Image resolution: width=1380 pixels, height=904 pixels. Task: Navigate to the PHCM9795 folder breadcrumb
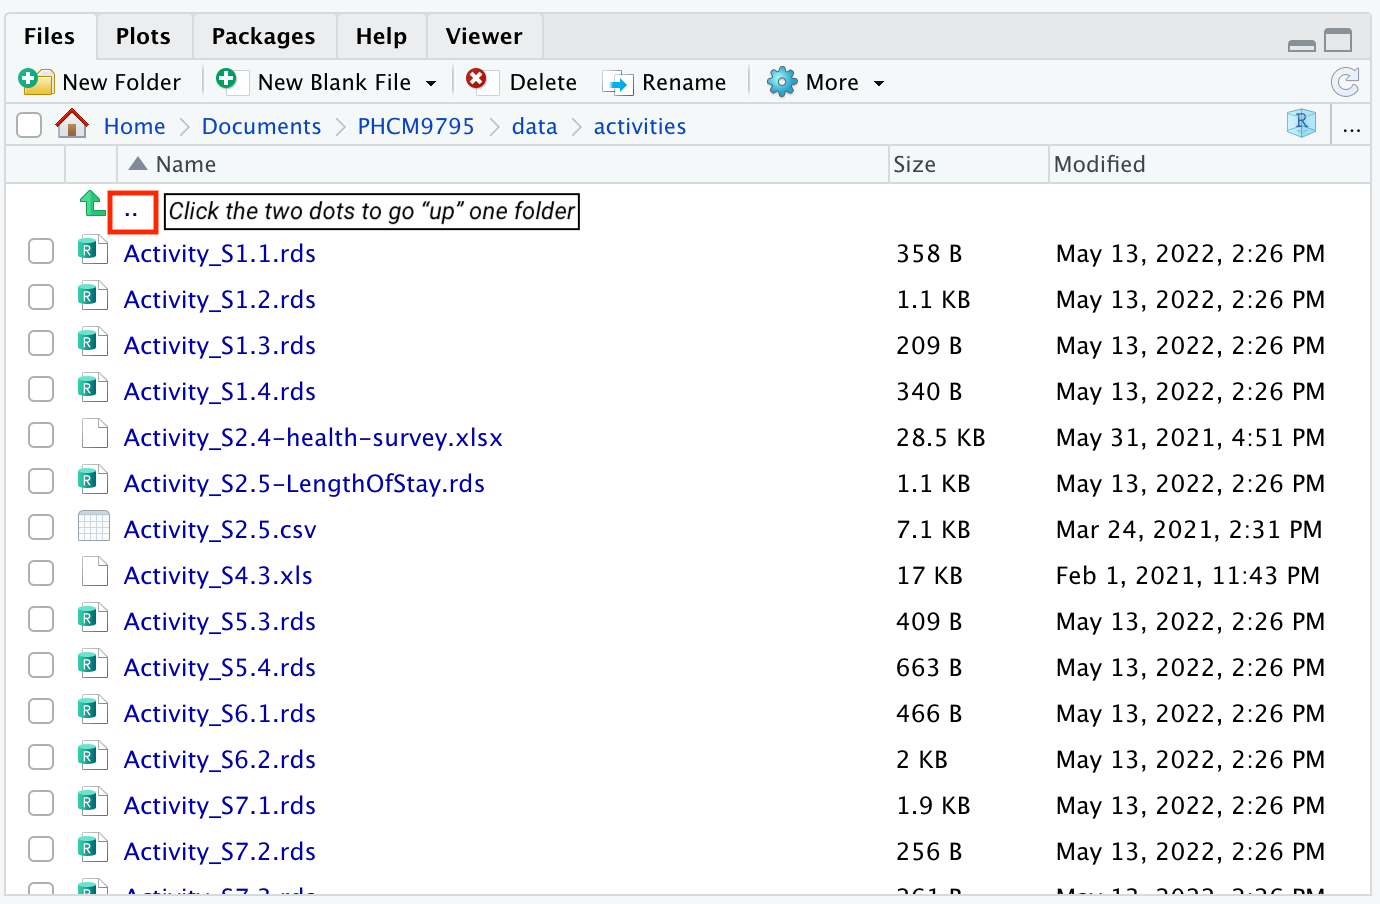tap(416, 127)
